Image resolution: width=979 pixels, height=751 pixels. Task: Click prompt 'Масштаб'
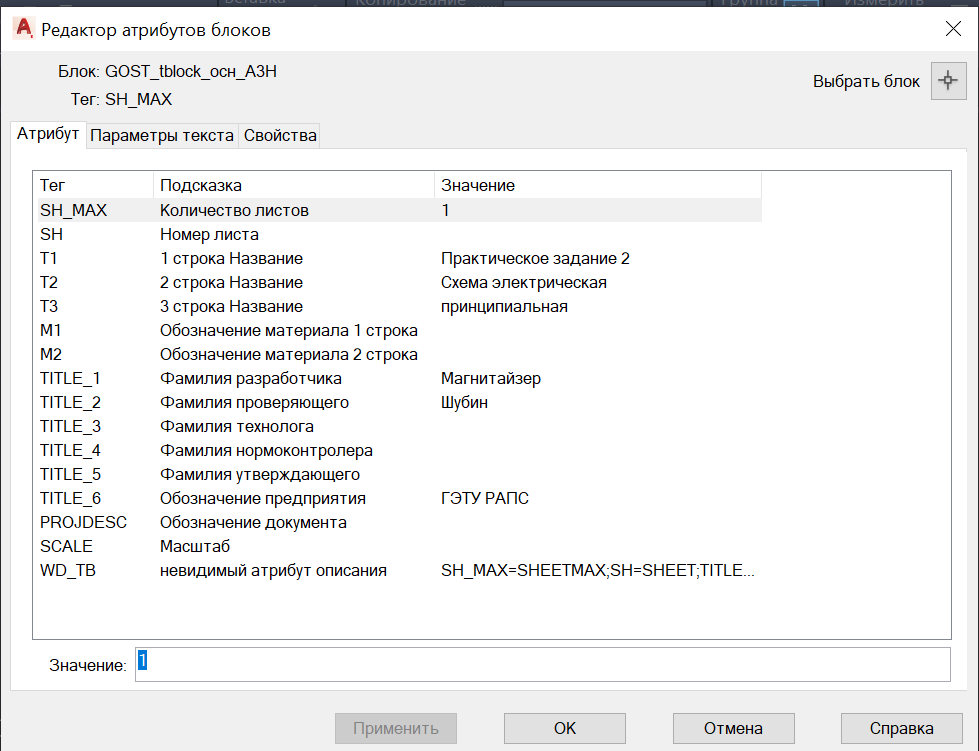tap(195, 546)
